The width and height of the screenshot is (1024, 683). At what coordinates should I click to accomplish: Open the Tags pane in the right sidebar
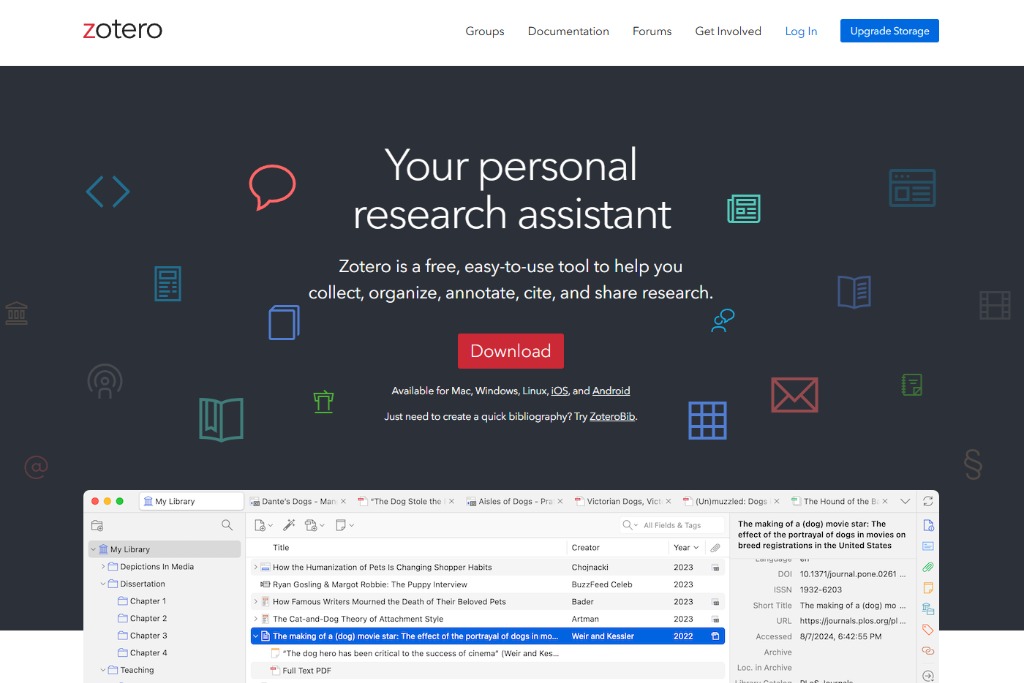(928, 629)
